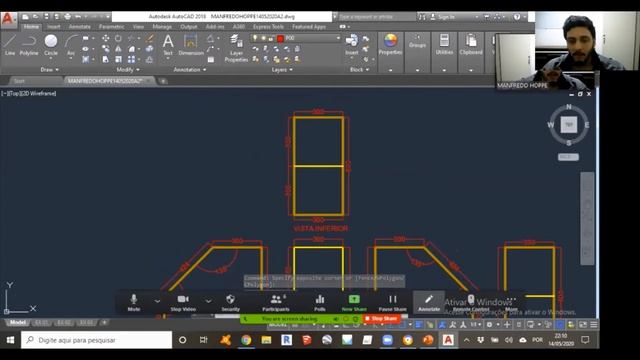Viewport: 640px width, 360px height.
Task: Switch to the Express Tools ribbon tab
Action: pos(268,27)
